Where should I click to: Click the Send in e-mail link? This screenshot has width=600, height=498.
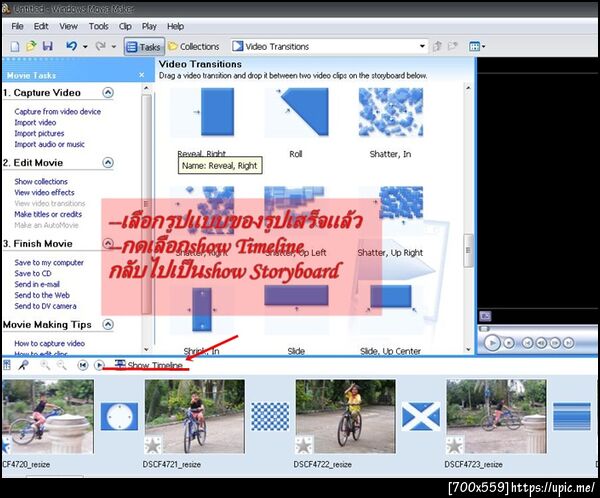click(x=37, y=284)
